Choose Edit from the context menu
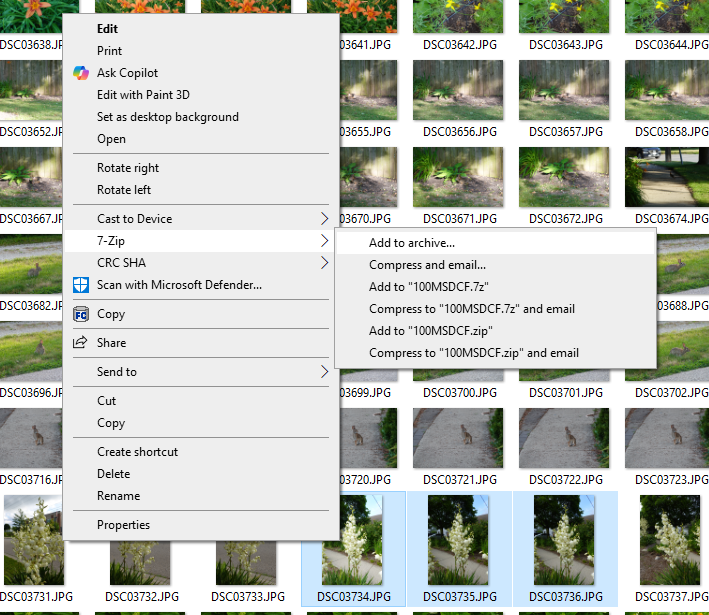709x615 pixels. pos(201,29)
